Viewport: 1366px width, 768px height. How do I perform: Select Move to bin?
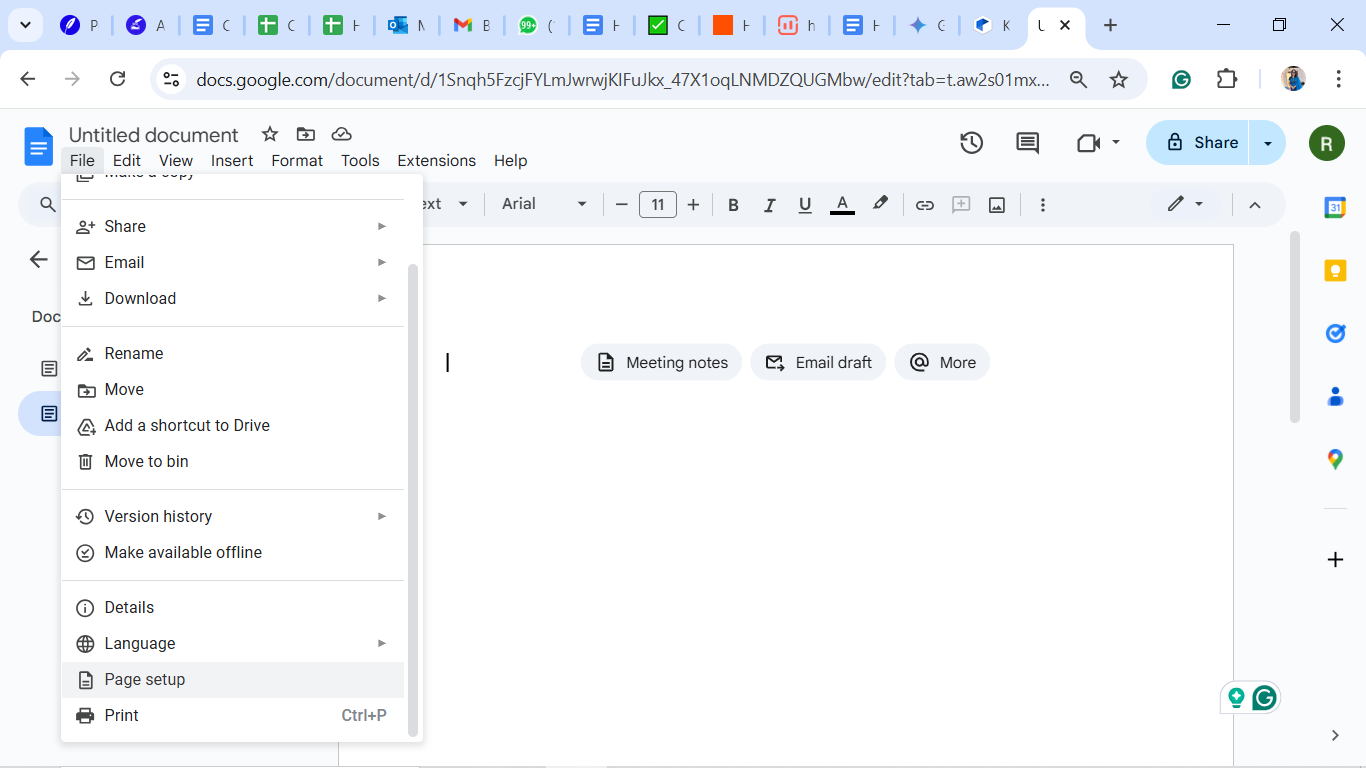[x=232, y=461]
